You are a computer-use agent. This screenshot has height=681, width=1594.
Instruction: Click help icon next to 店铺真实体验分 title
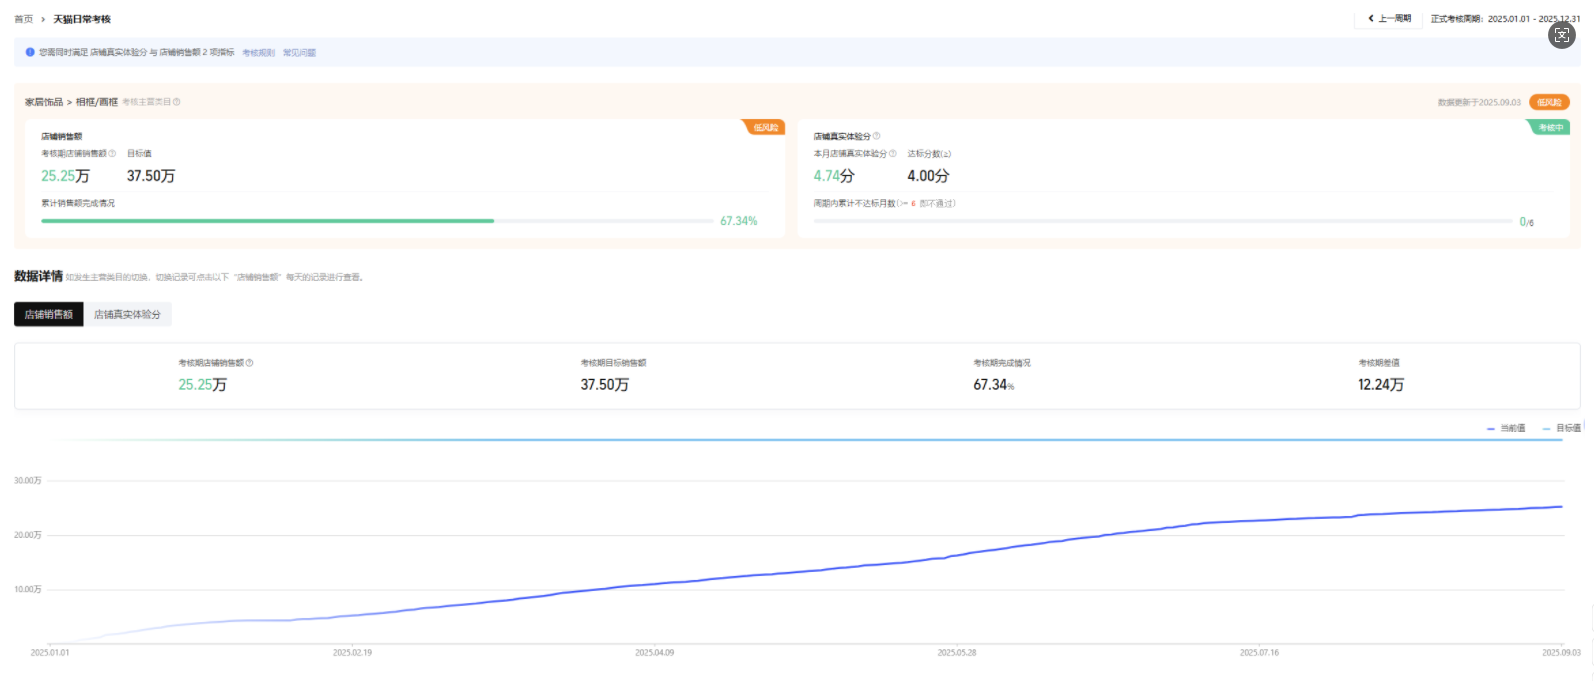tap(877, 136)
